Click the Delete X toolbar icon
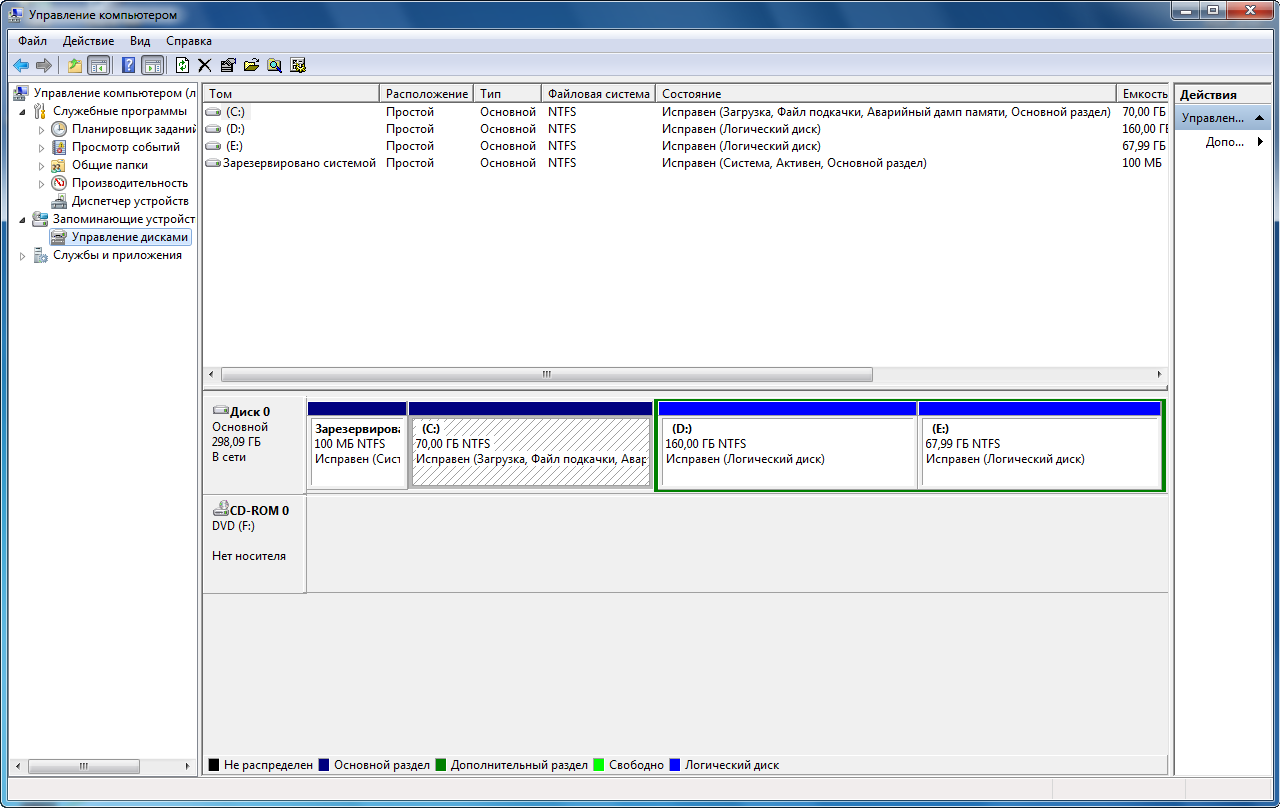 (204, 65)
